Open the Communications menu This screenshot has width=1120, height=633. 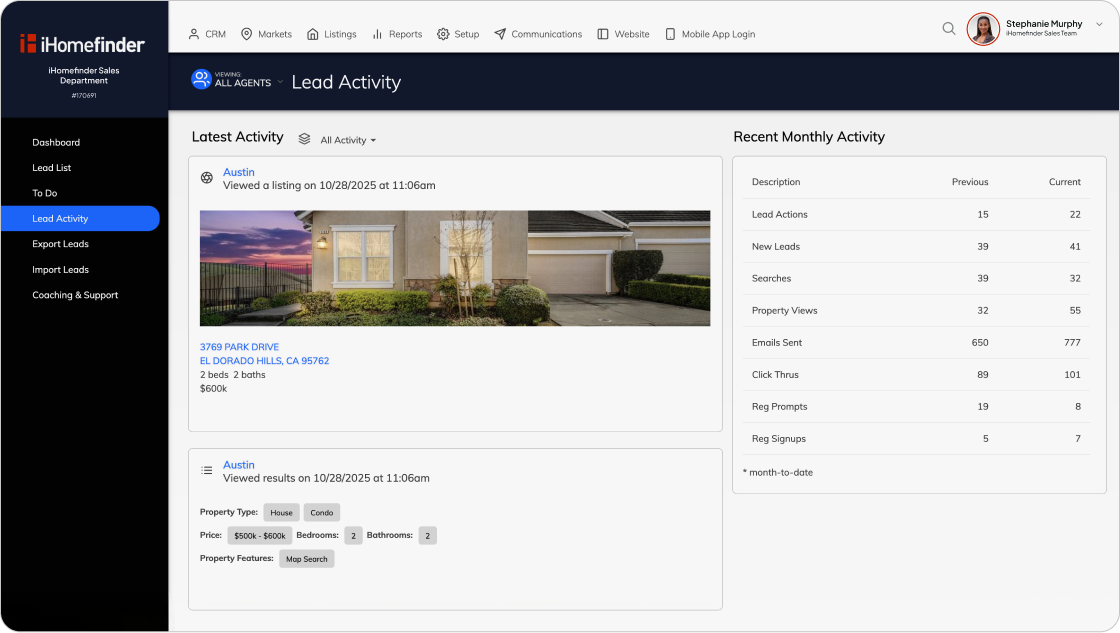click(x=538, y=34)
